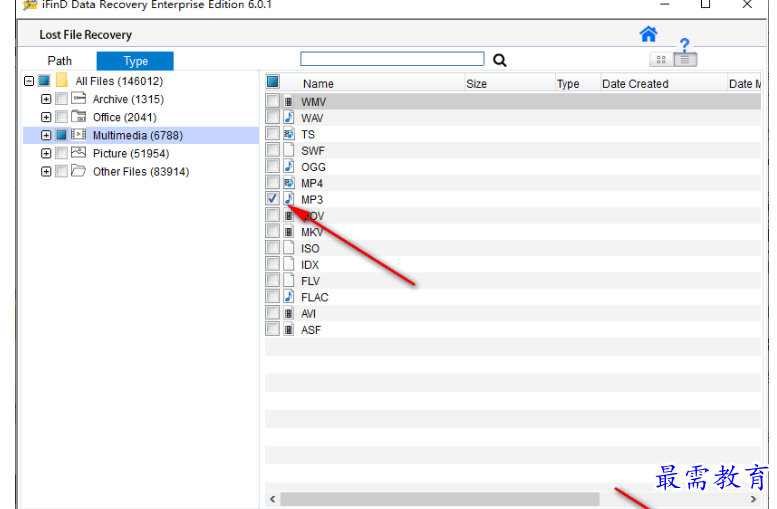Click the ISO blank file icon
The width and height of the screenshot is (777, 509).
(289, 248)
